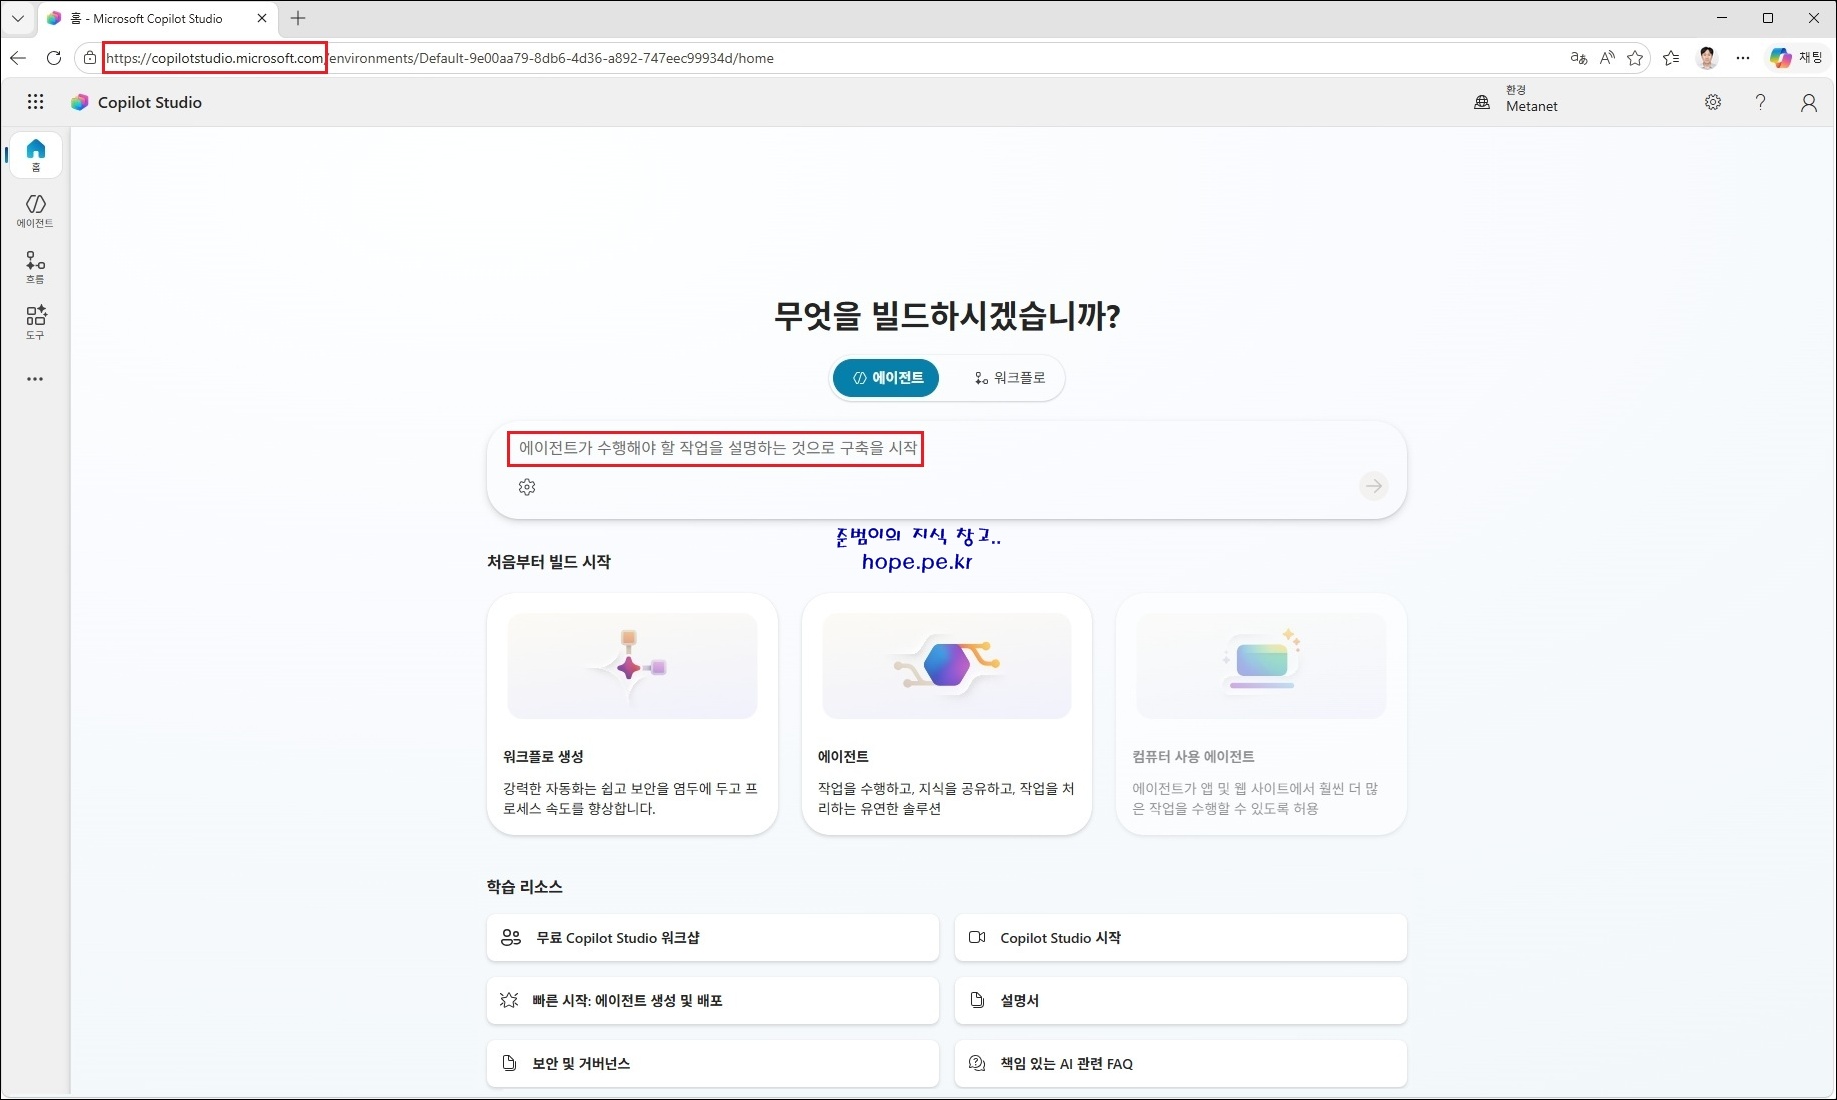Click the Copilot Studio logo
This screenshot has width=1837, height=1100.
click(80, 102)
